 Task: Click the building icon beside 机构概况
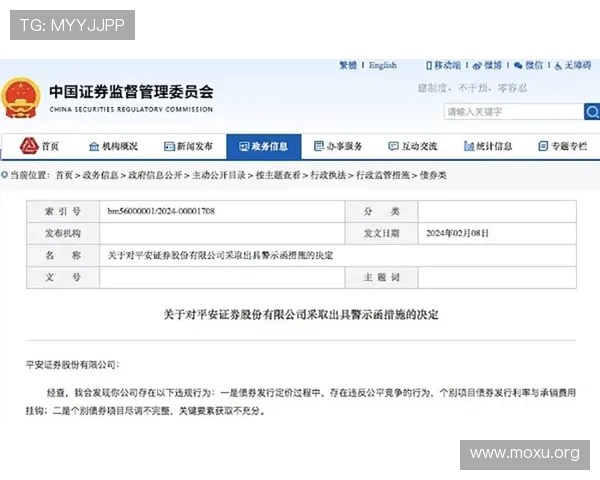pos(94,146)
